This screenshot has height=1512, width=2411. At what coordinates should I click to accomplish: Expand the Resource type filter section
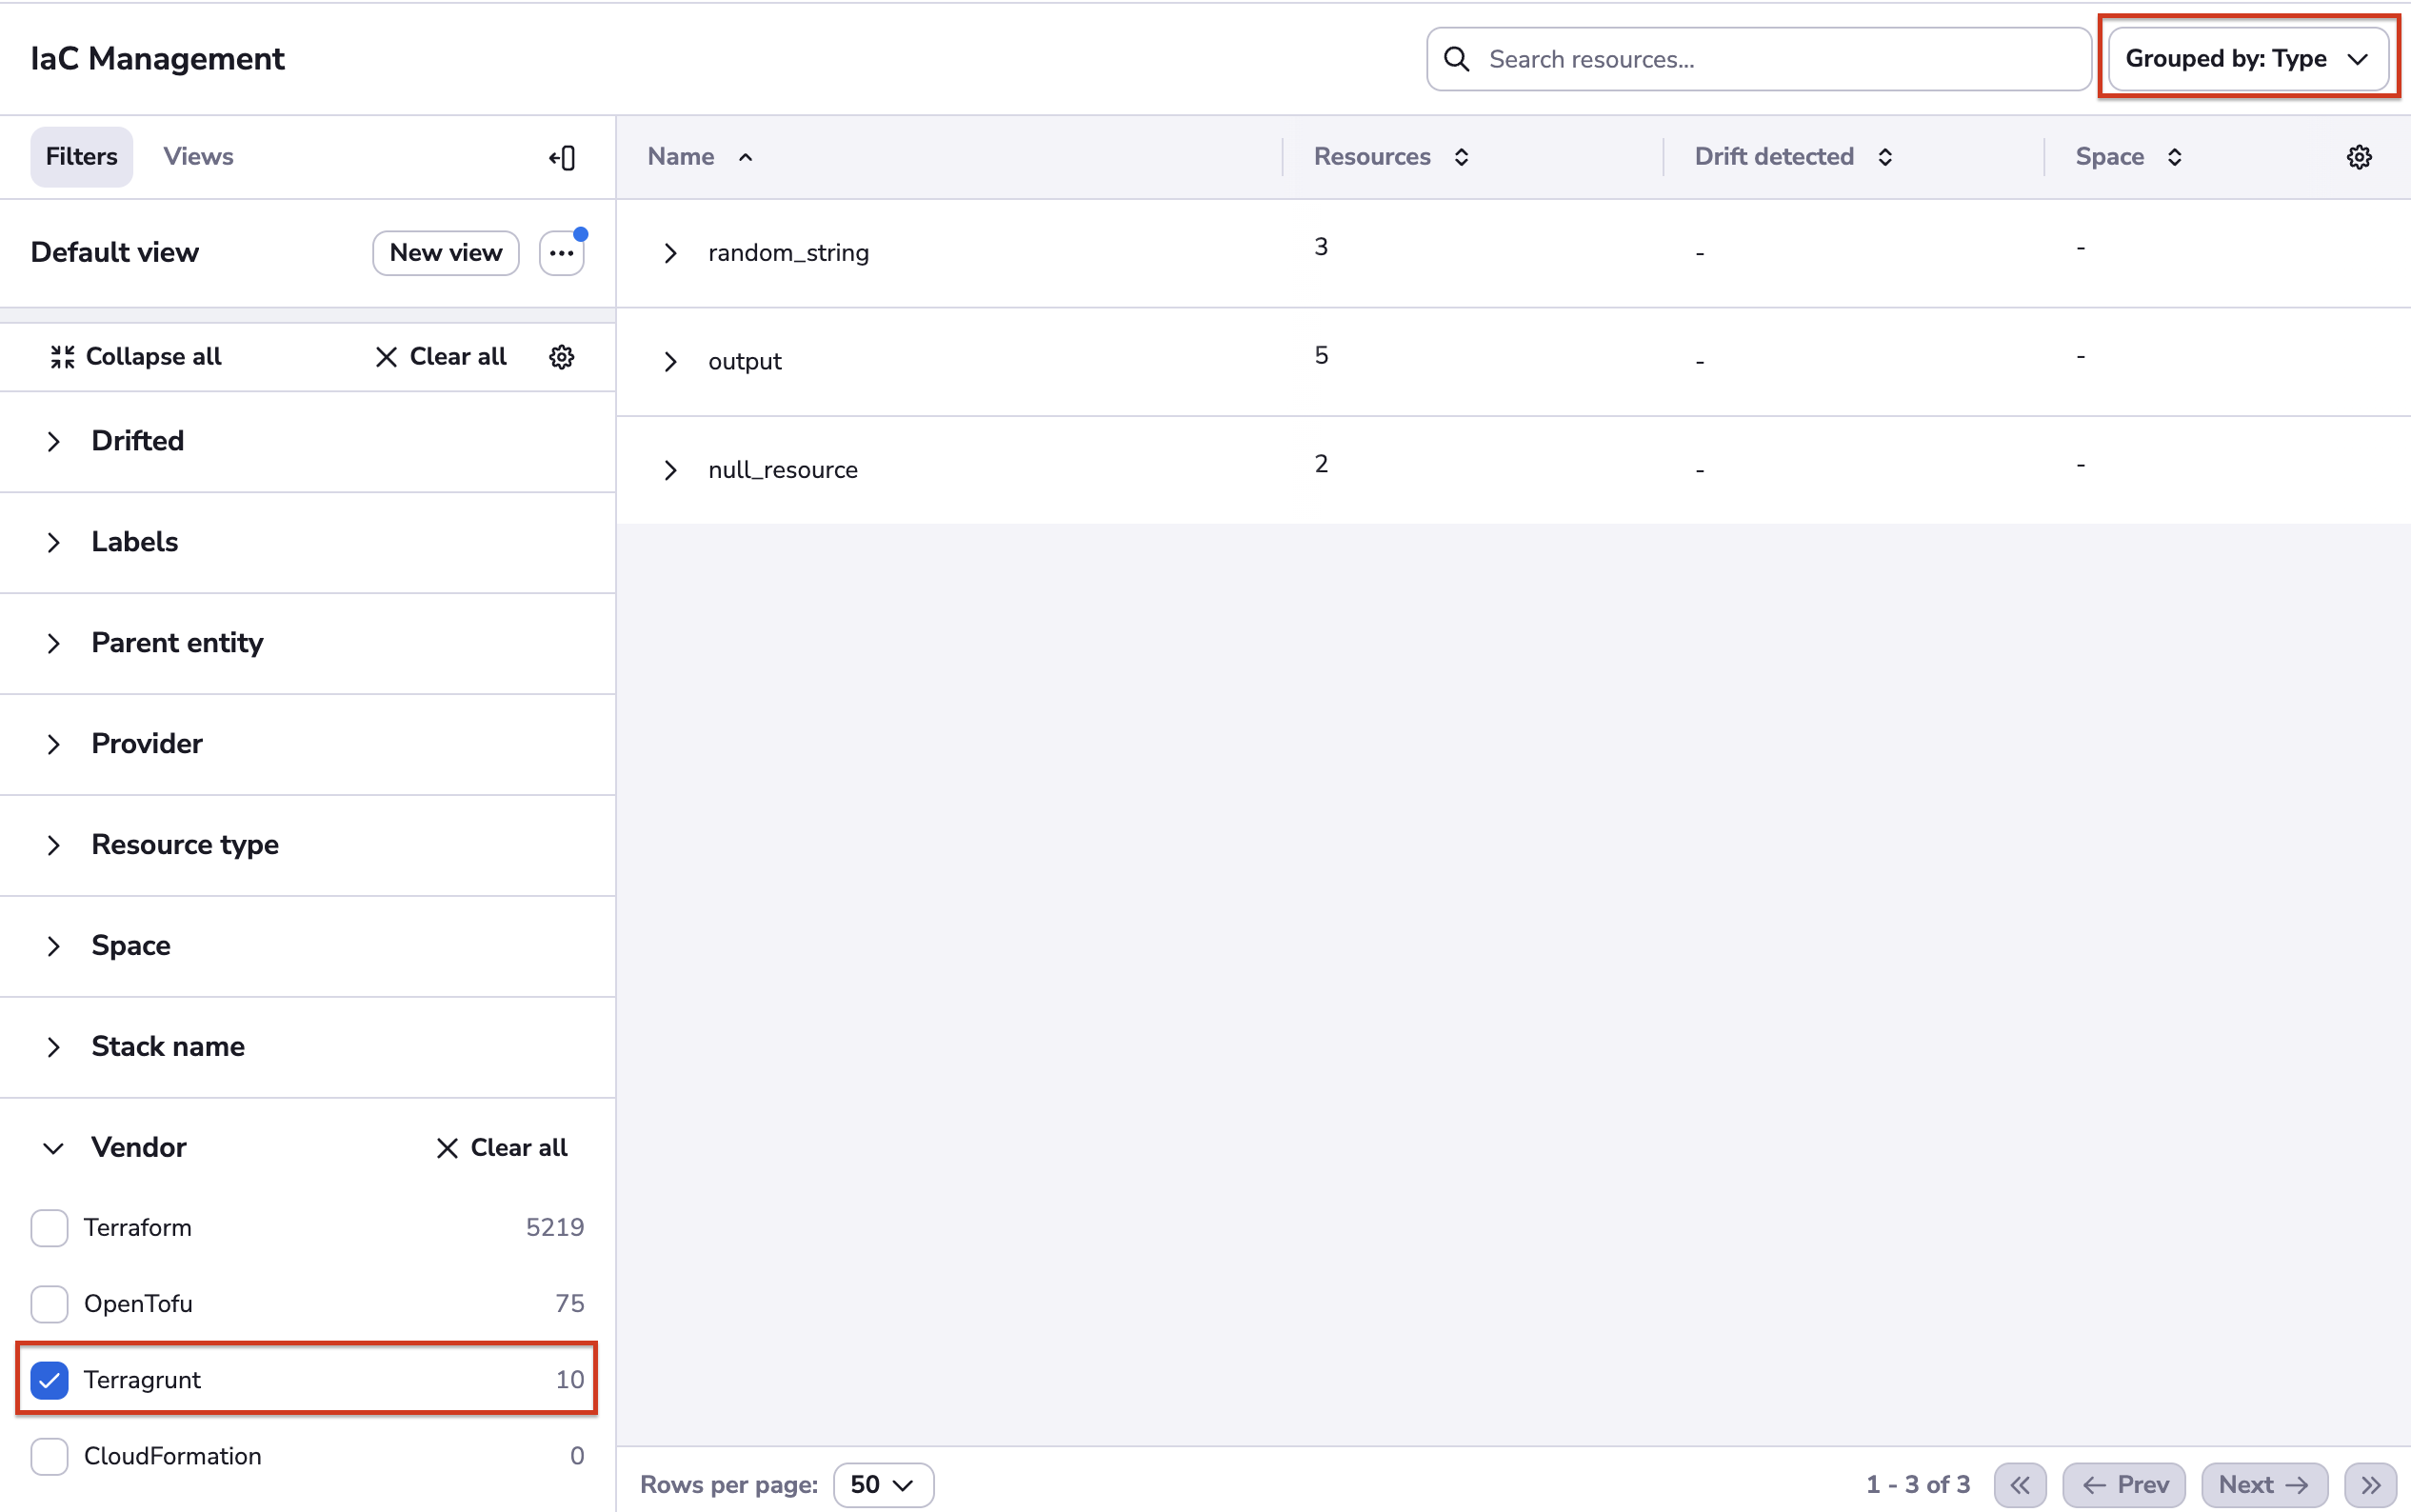point(54,845)
